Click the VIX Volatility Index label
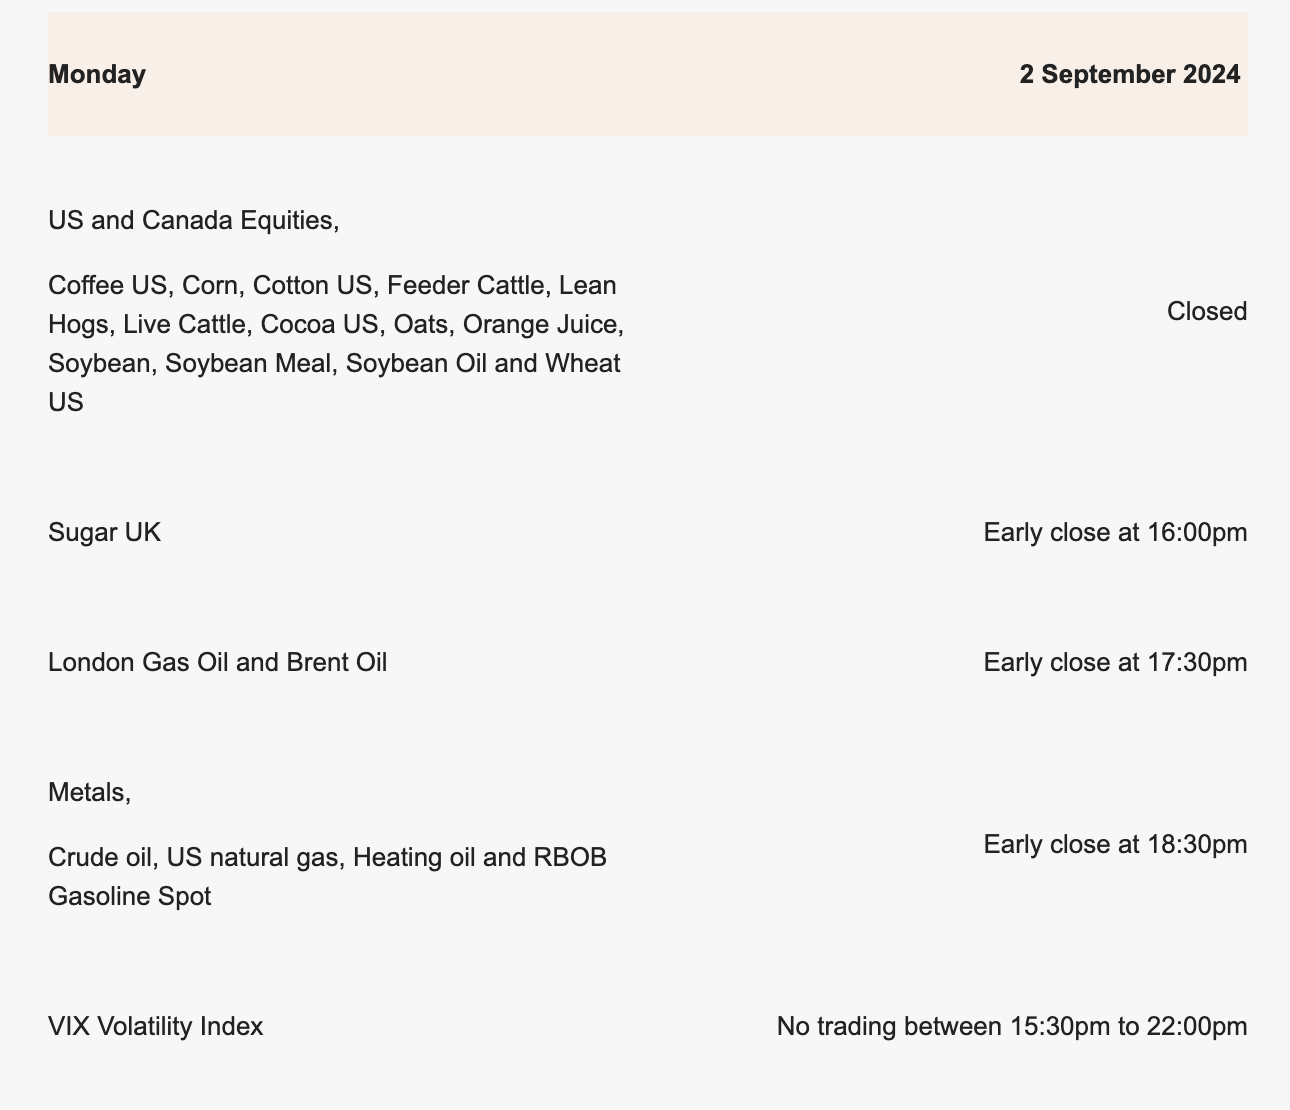This screenshot has height=1110, width=1290. [x=155, y=1026]
